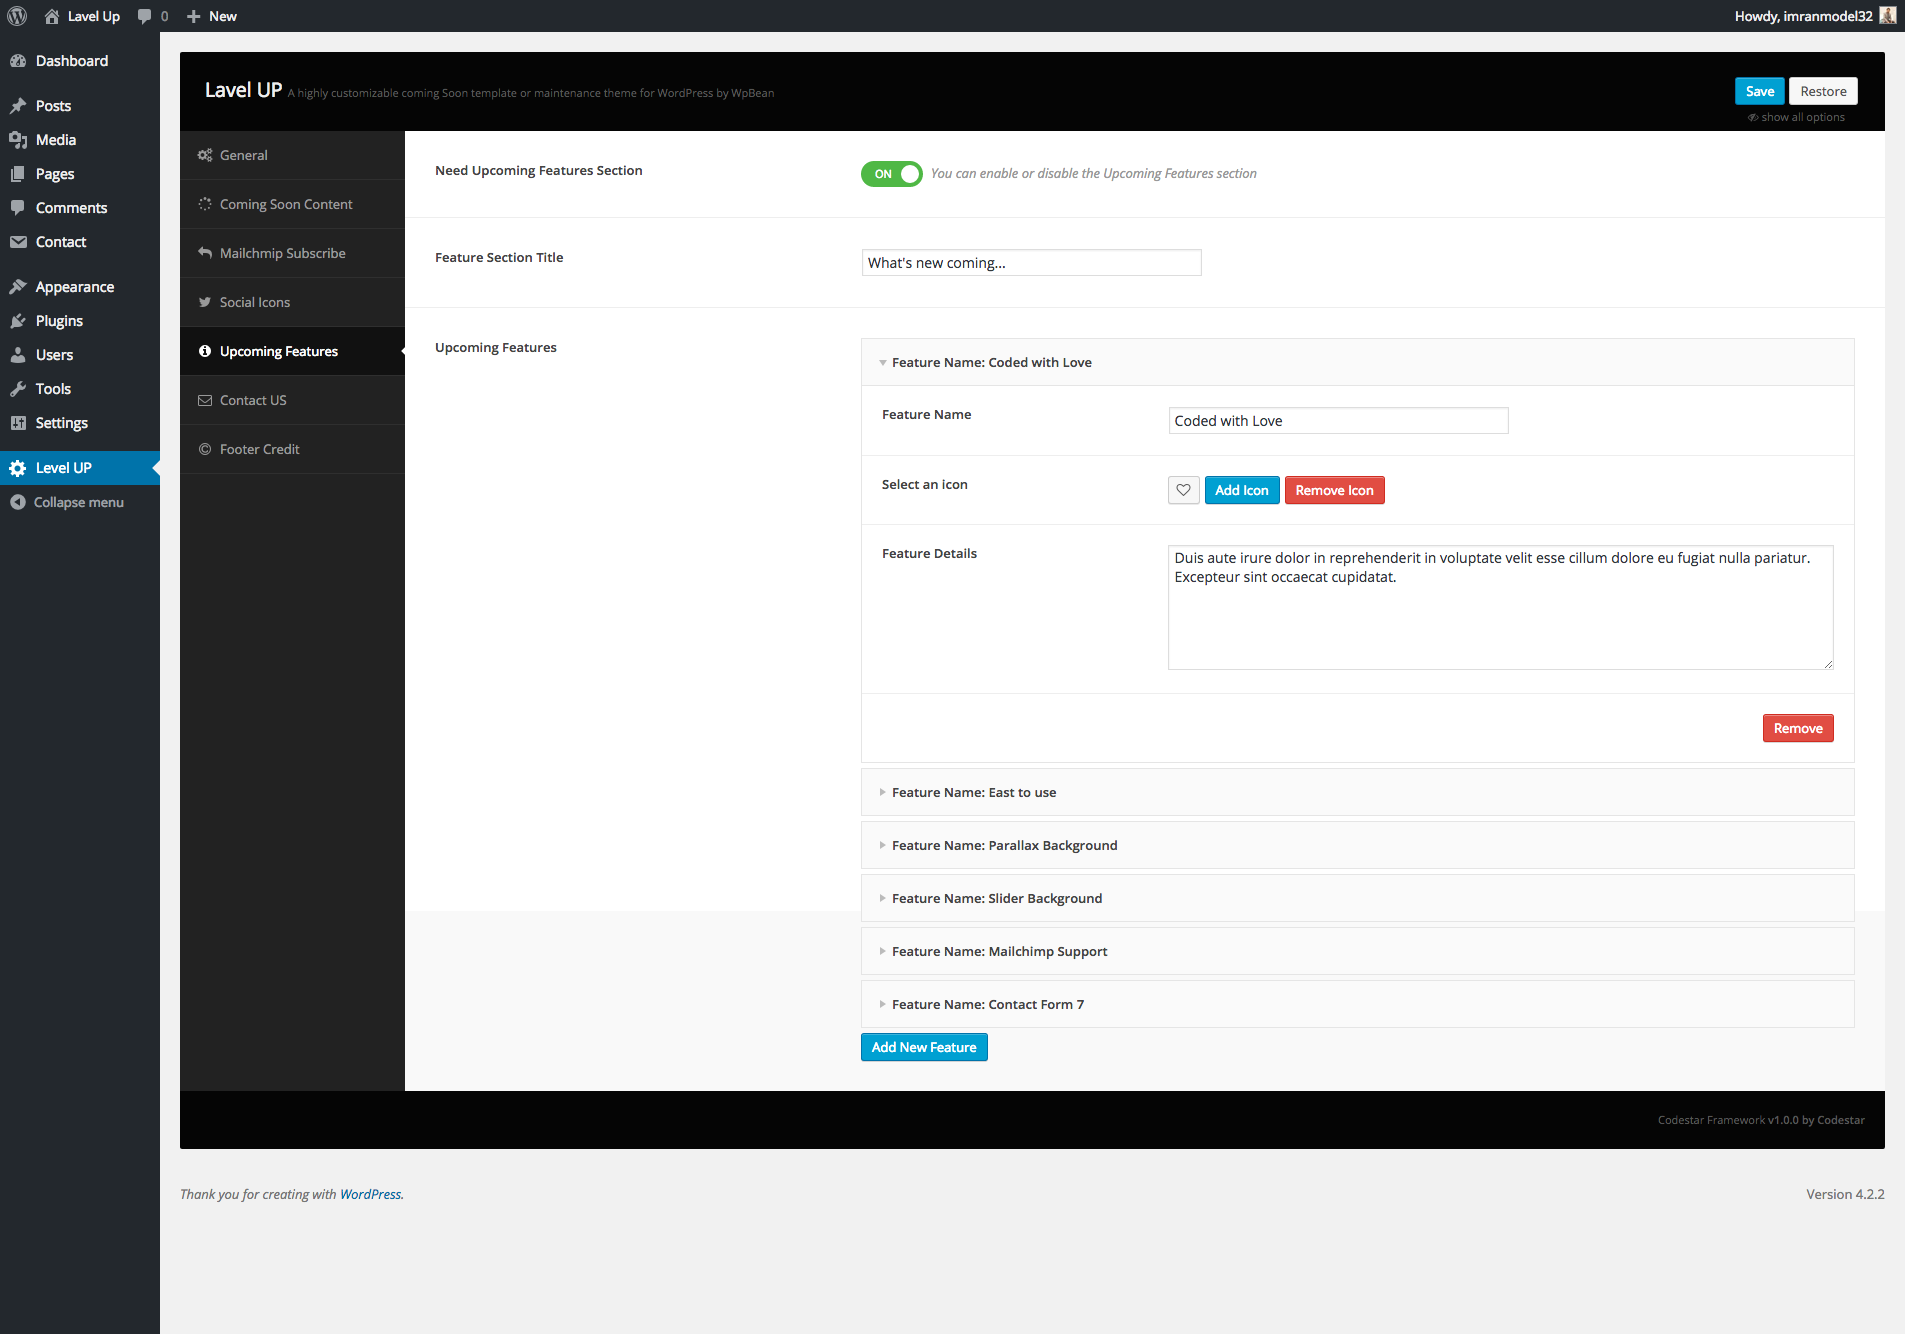Click the Mailchimp Subscribe reply arrow icon
Viewport: 1905px width, 1334px height.
coord(205,253)
